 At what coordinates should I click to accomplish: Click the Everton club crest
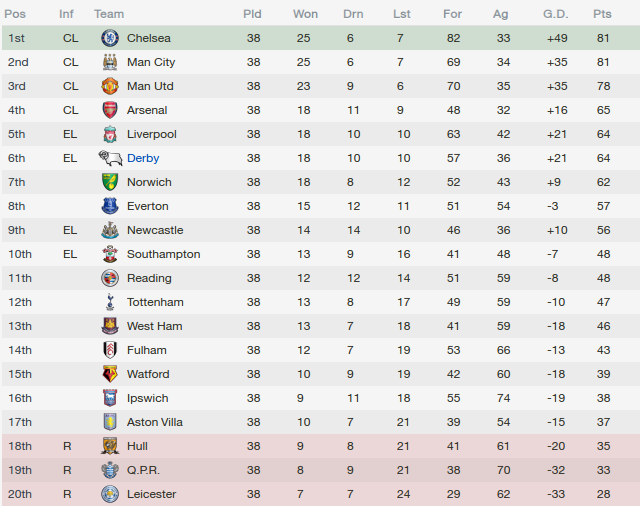pyautogui.click(x=110, y=206)
